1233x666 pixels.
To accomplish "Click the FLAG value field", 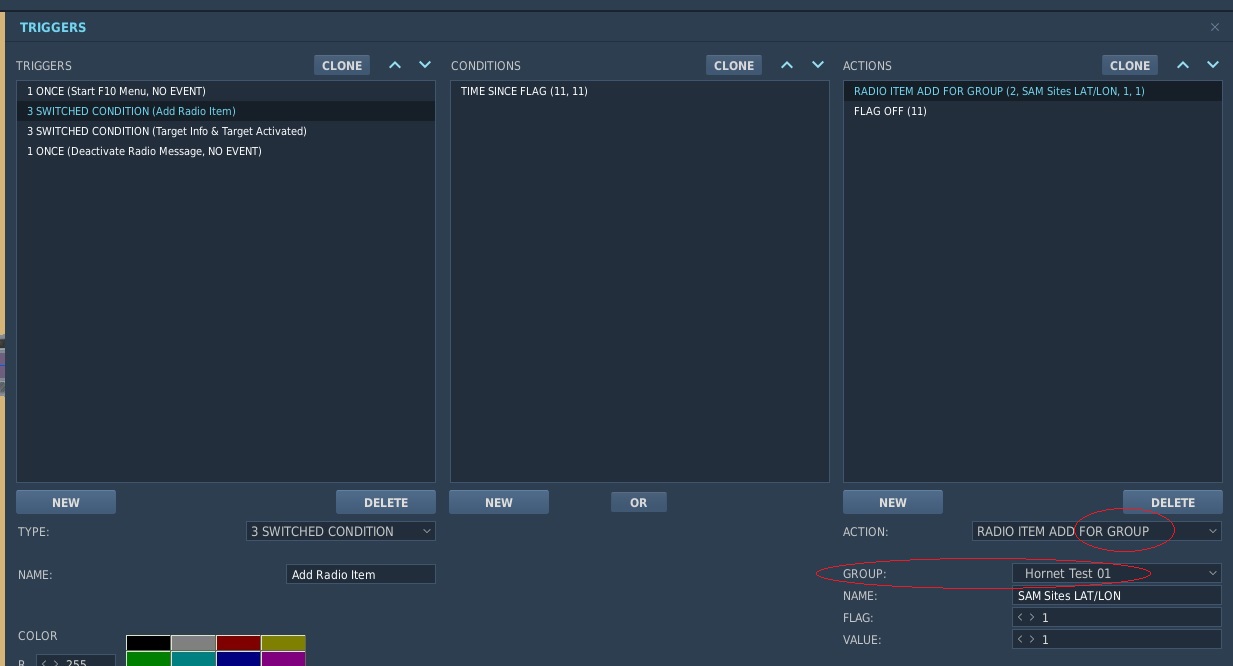I will point(1117,617).
